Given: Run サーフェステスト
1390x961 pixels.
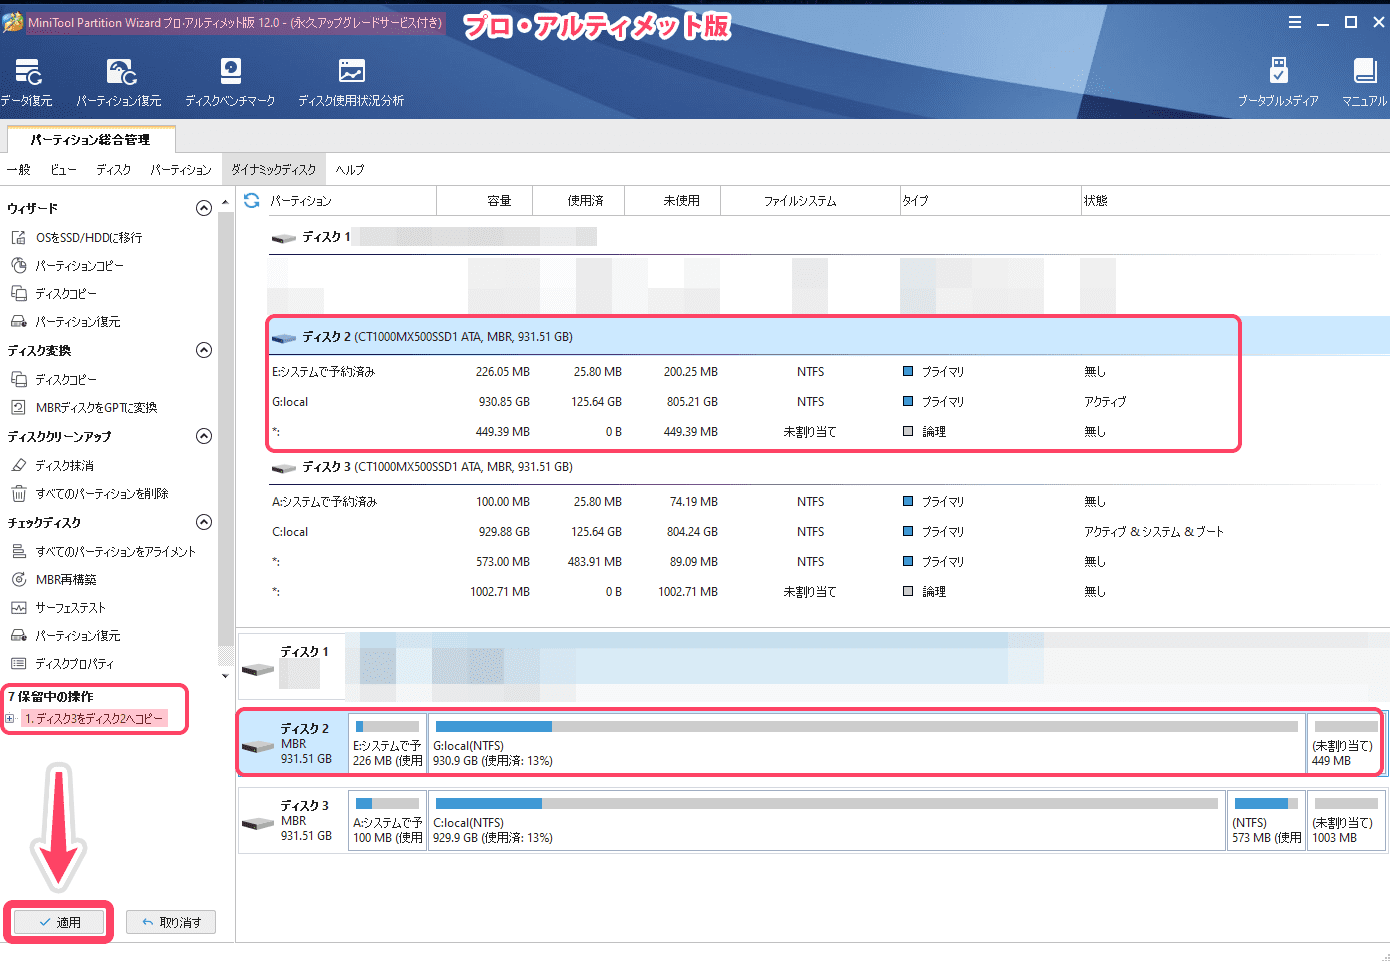Looking at the screenshot, I should coord(70,607).
